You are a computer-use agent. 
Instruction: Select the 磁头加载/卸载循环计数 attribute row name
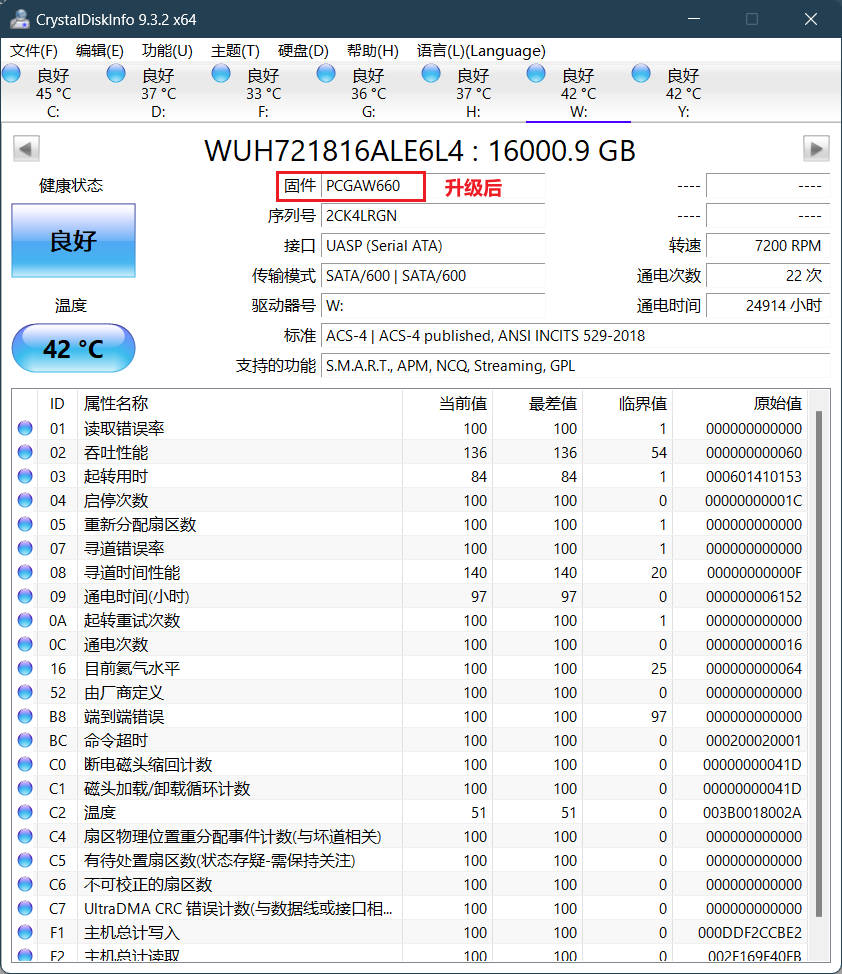click(x=167, y=788)
